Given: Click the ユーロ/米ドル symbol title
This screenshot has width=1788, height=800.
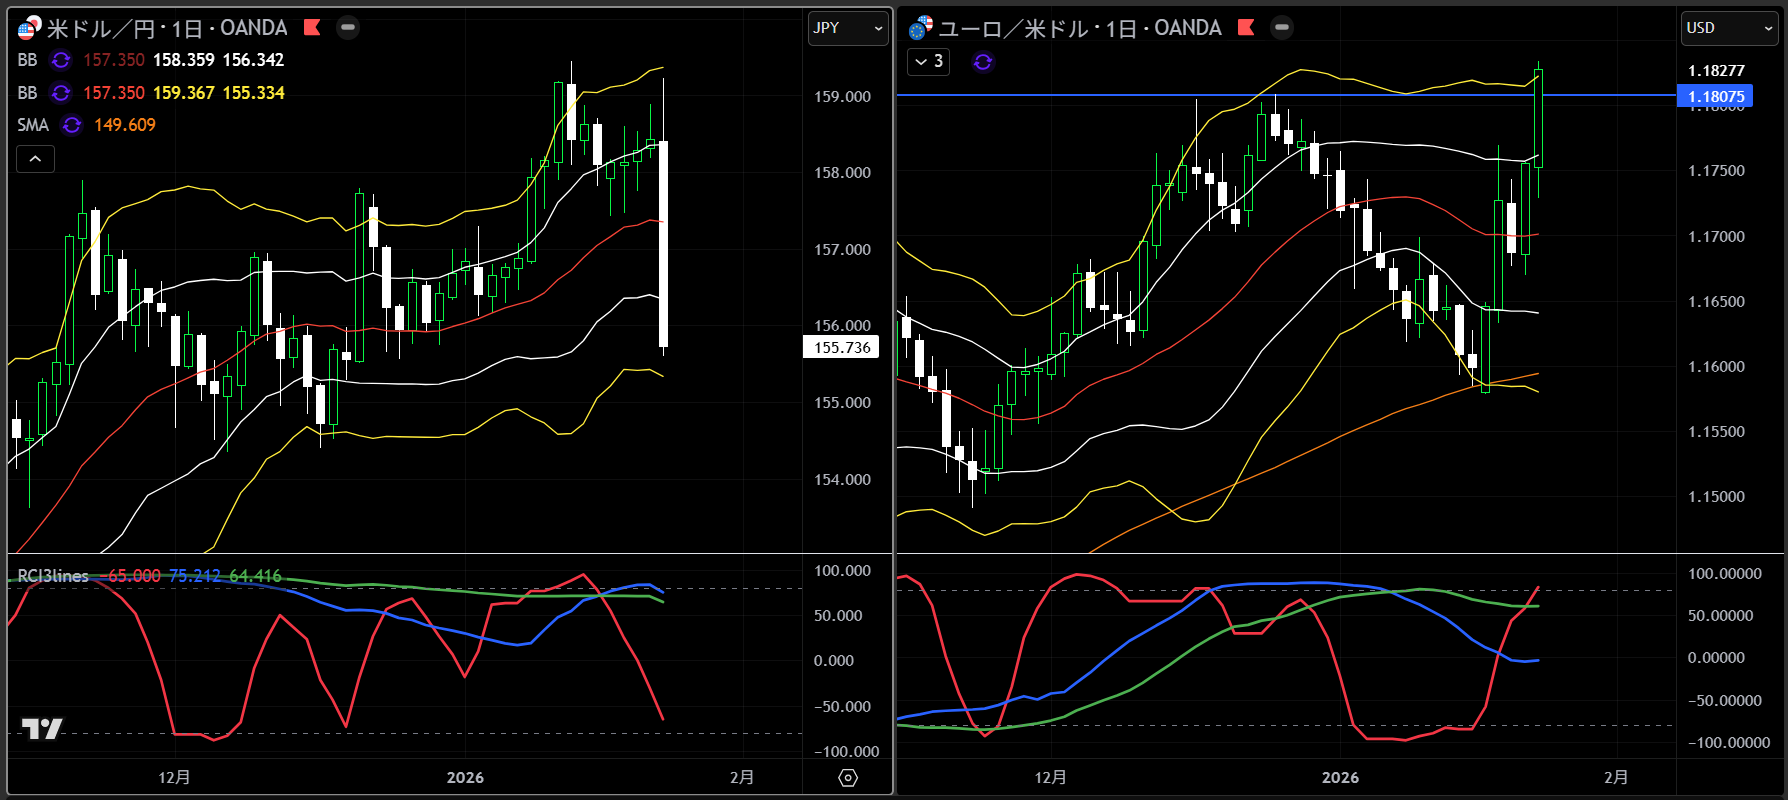Looking at the screenshot, I should (x=1012, y=28).
